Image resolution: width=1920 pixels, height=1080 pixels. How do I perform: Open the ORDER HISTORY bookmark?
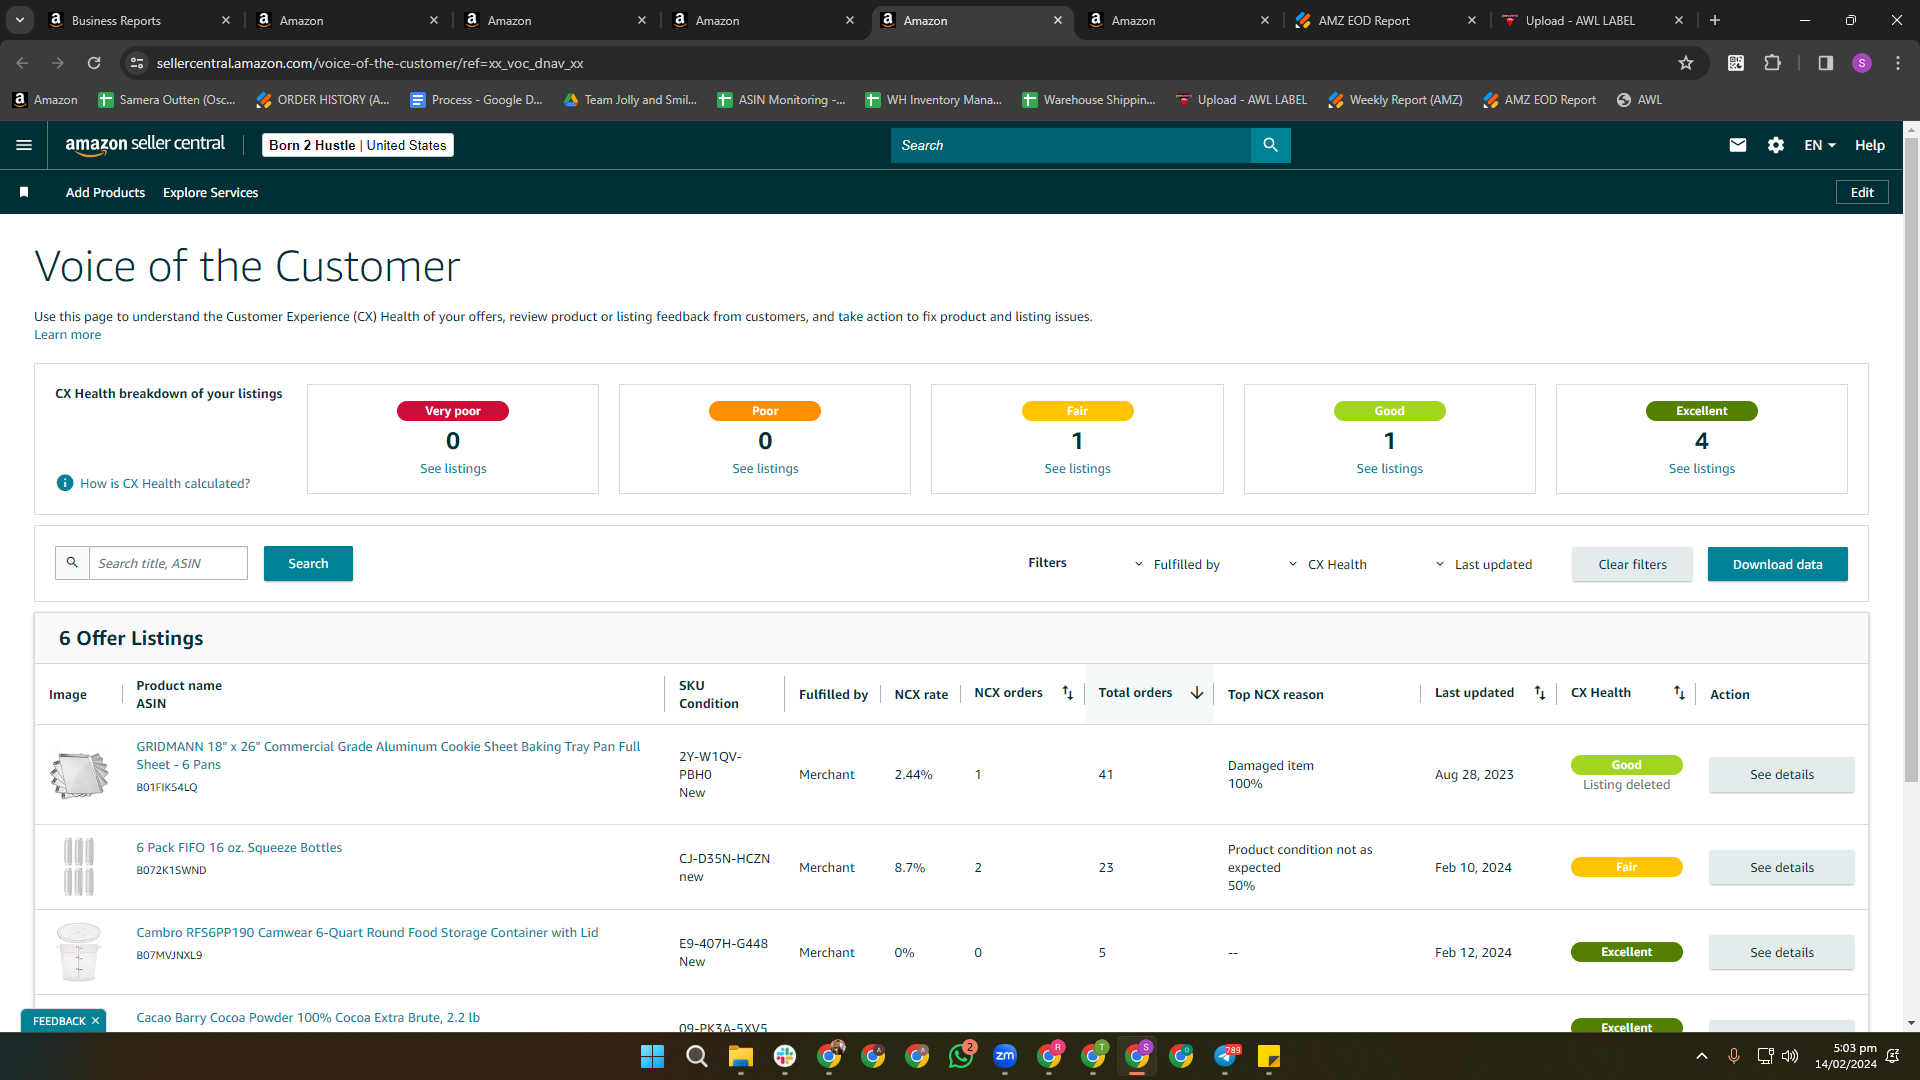coord(323,100)
